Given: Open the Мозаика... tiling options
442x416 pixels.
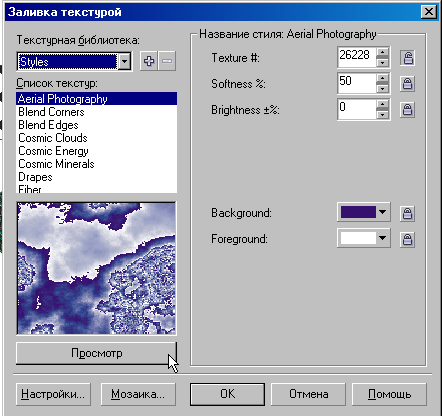Looking at the screenshot, I should [138, 394].
